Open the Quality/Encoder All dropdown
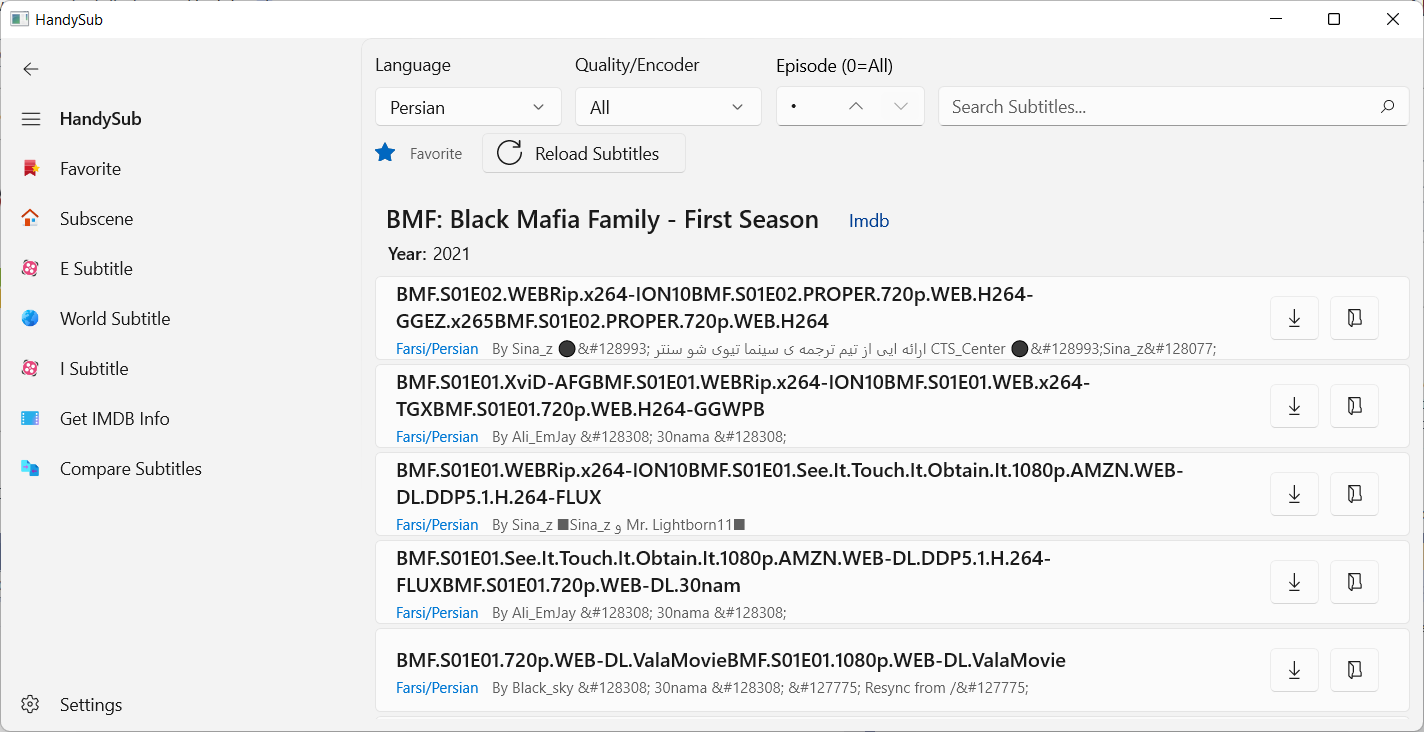Image resolution: width=1424 pixels, height=732 pixels. point(668,107)
